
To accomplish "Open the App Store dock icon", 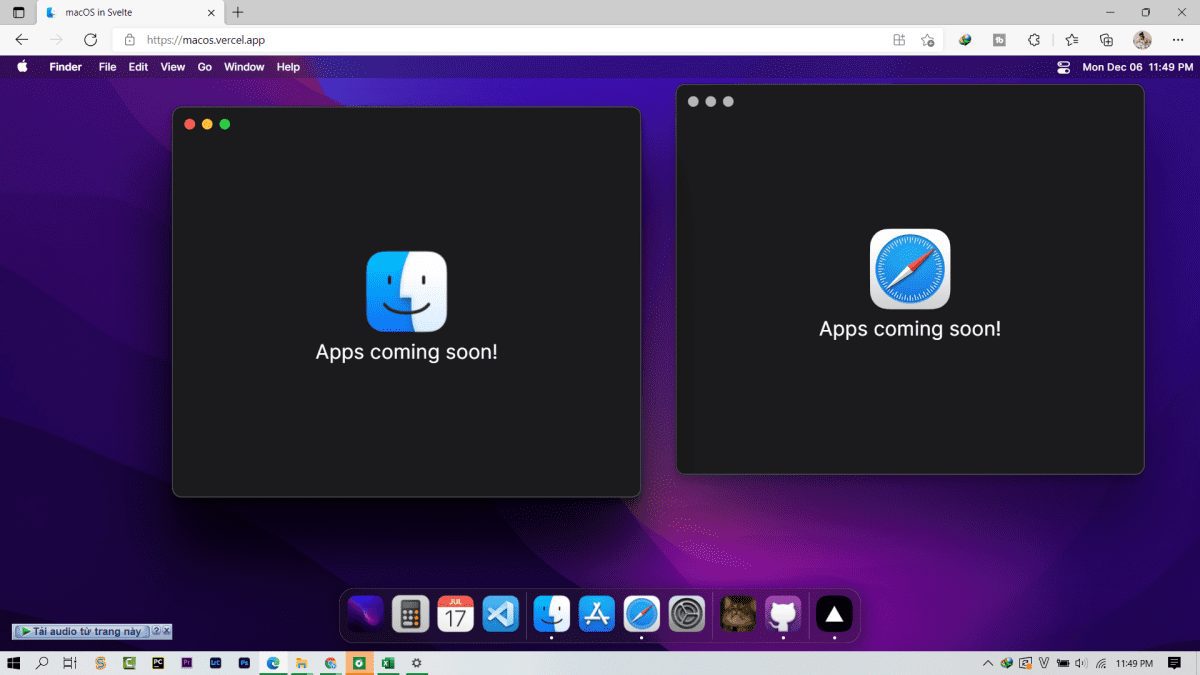I will (x=597, y=614).
